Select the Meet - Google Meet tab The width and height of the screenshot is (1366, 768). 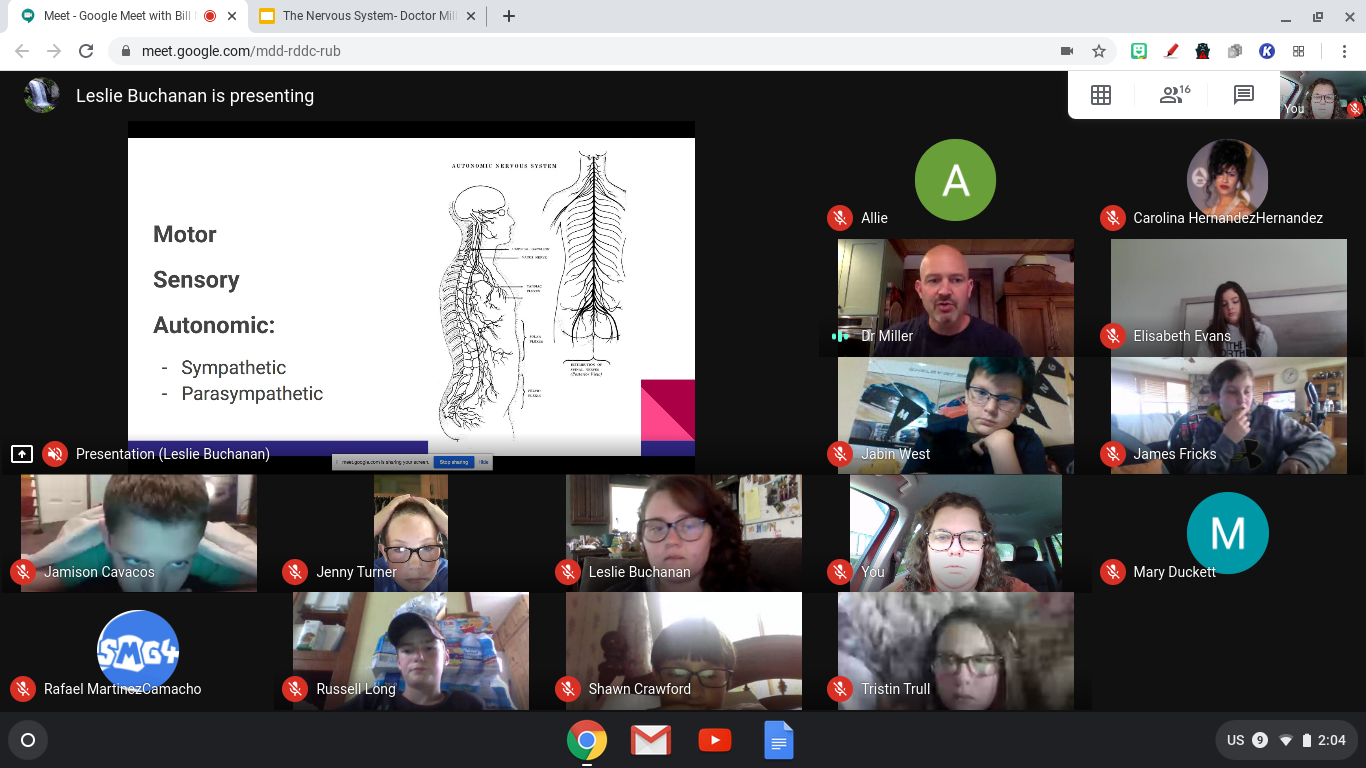pyautogui.click(x=120, y=16)
